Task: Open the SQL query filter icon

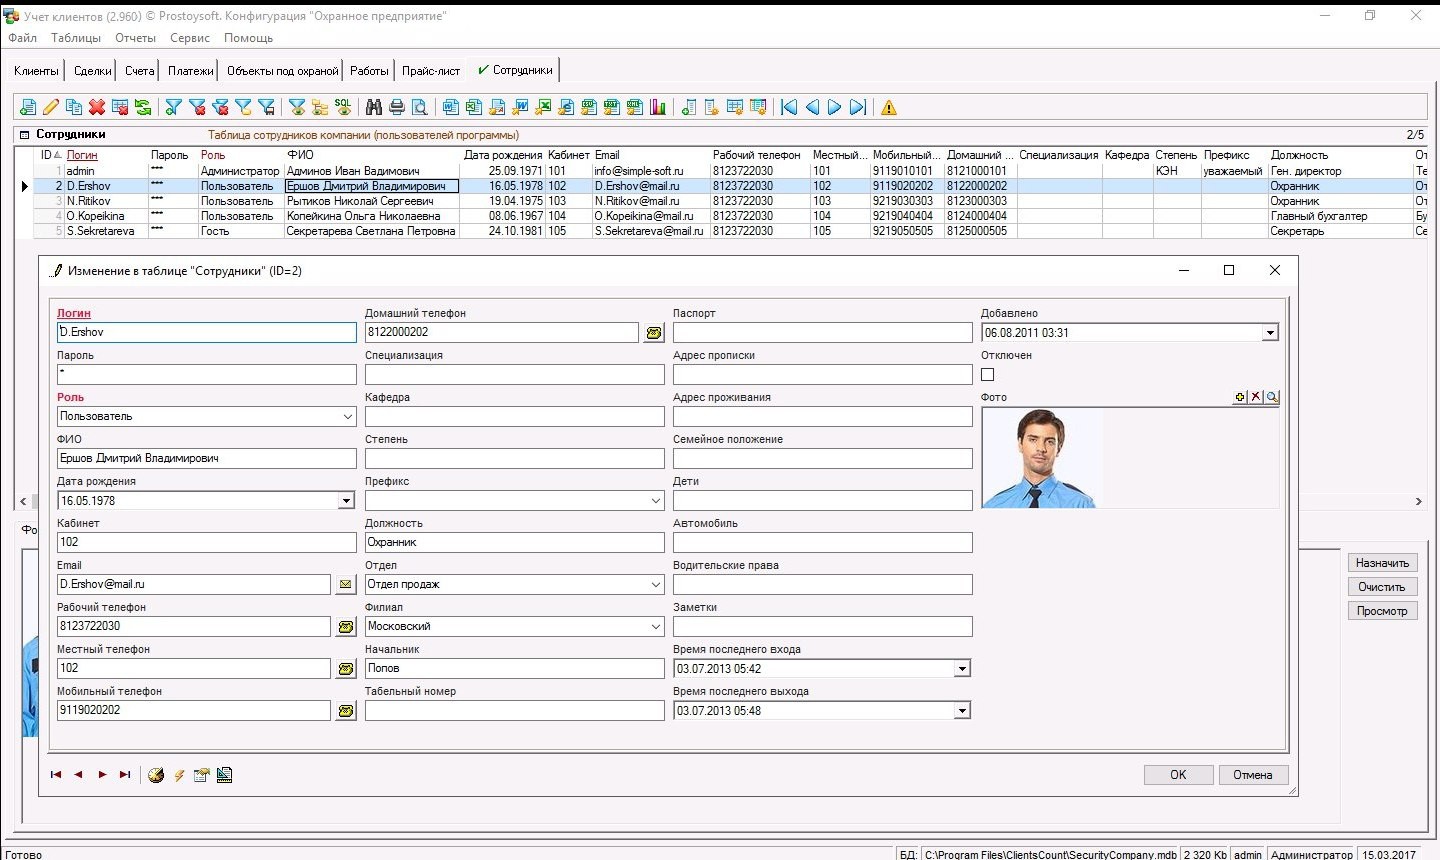Action: (343, 107)
